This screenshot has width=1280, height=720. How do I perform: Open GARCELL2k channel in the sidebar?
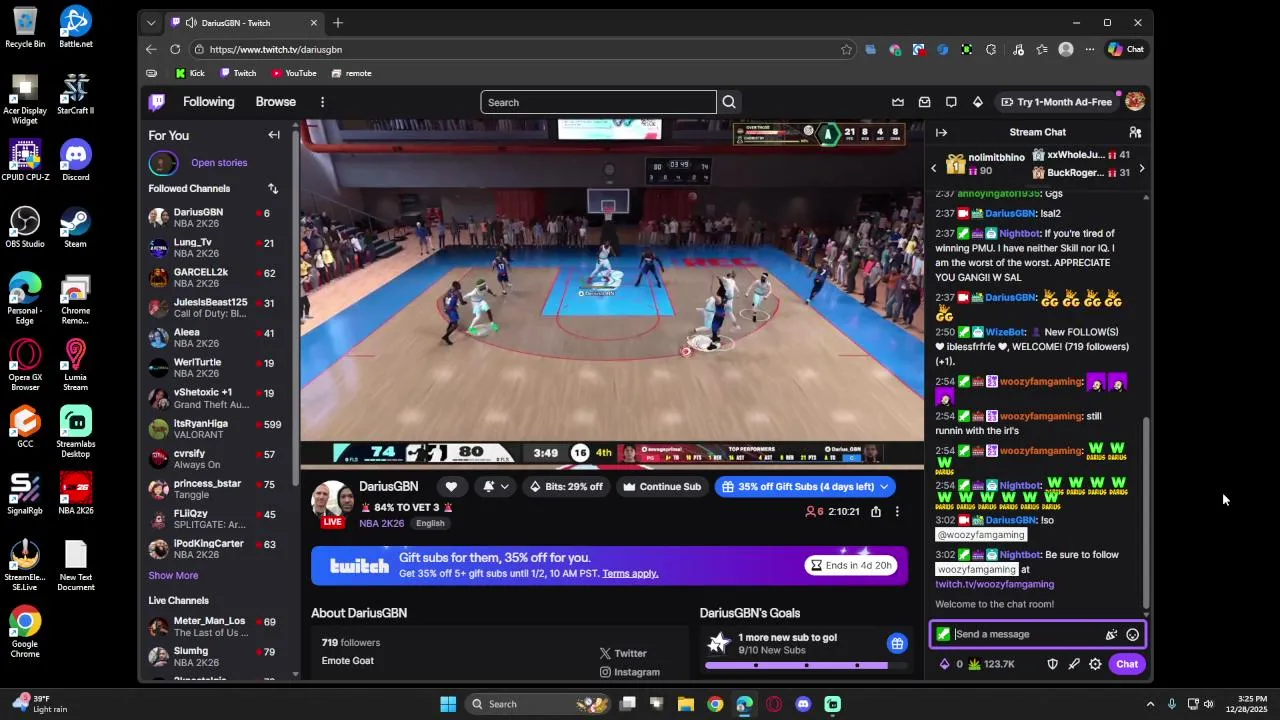point(215,278)
